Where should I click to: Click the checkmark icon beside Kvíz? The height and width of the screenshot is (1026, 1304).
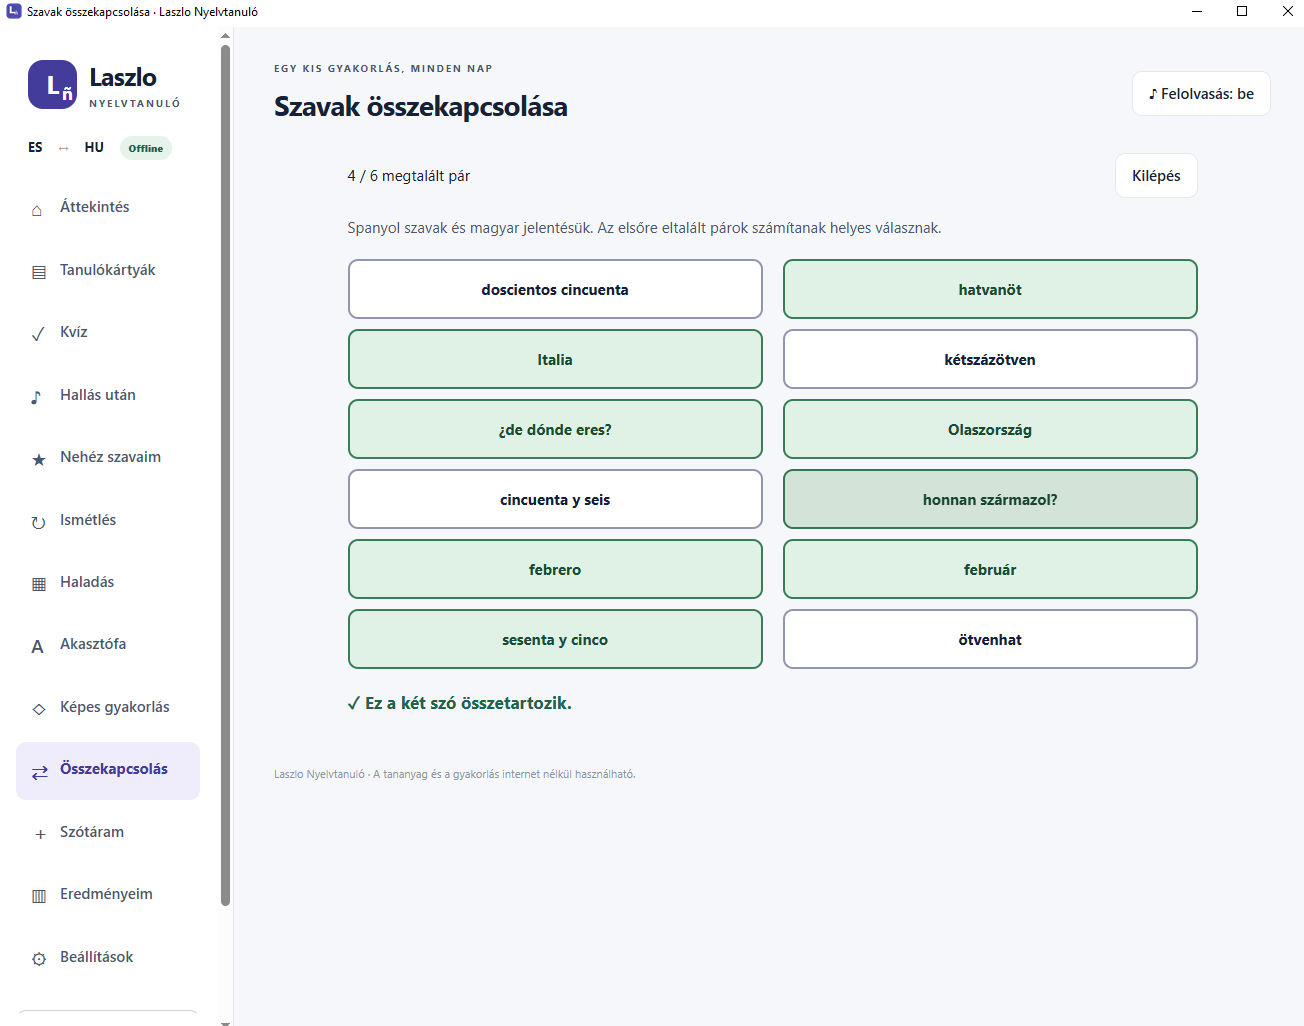tap(38, 334)
